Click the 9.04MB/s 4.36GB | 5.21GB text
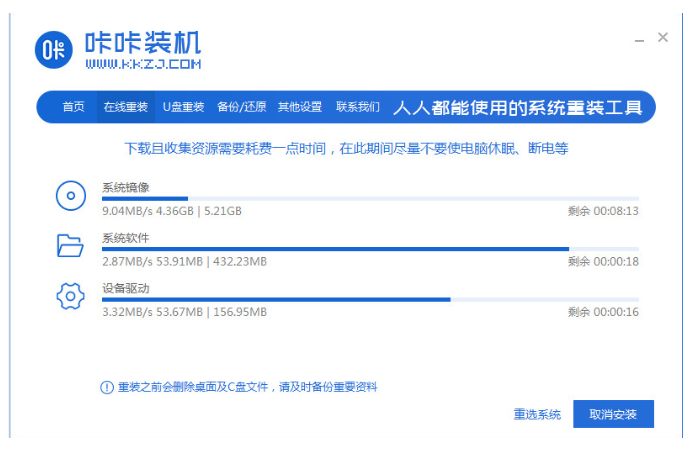This screenshot has height=460, width=691. pyautogui.click(x=172, y=211)
